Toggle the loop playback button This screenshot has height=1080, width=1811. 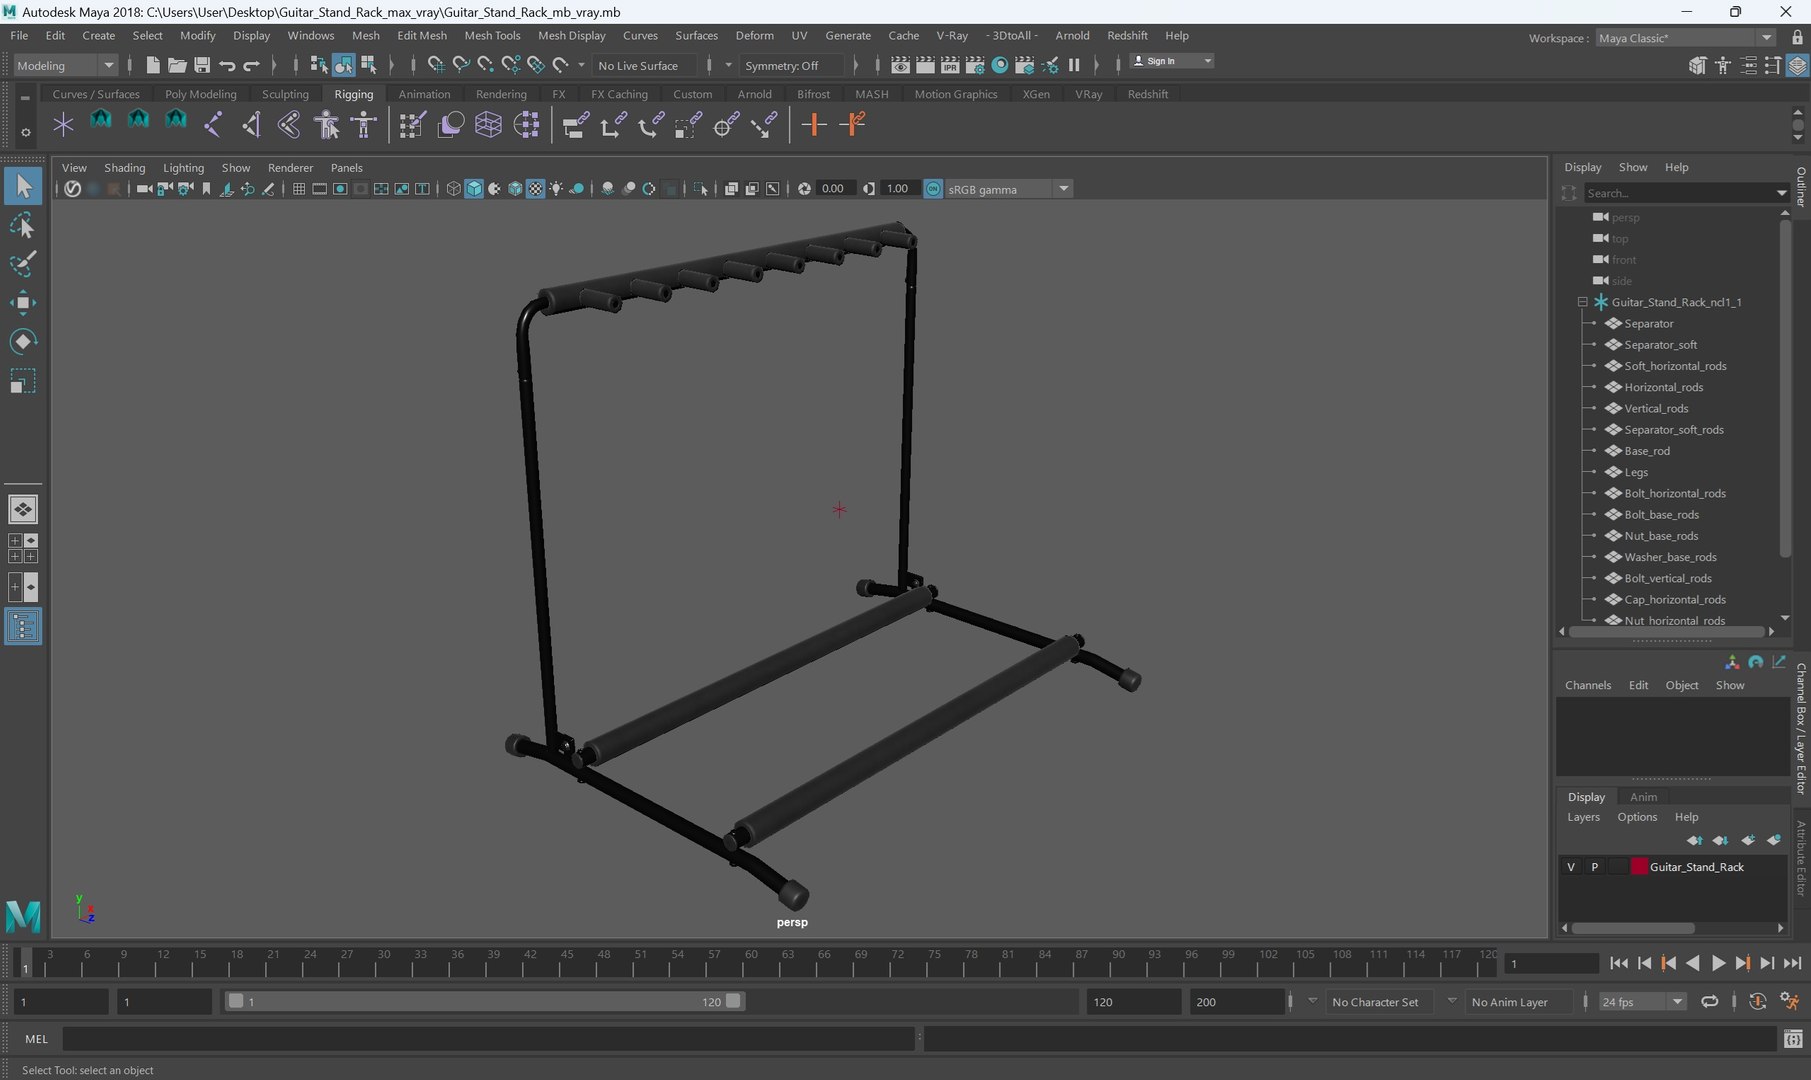[x=1710, y=1001]
